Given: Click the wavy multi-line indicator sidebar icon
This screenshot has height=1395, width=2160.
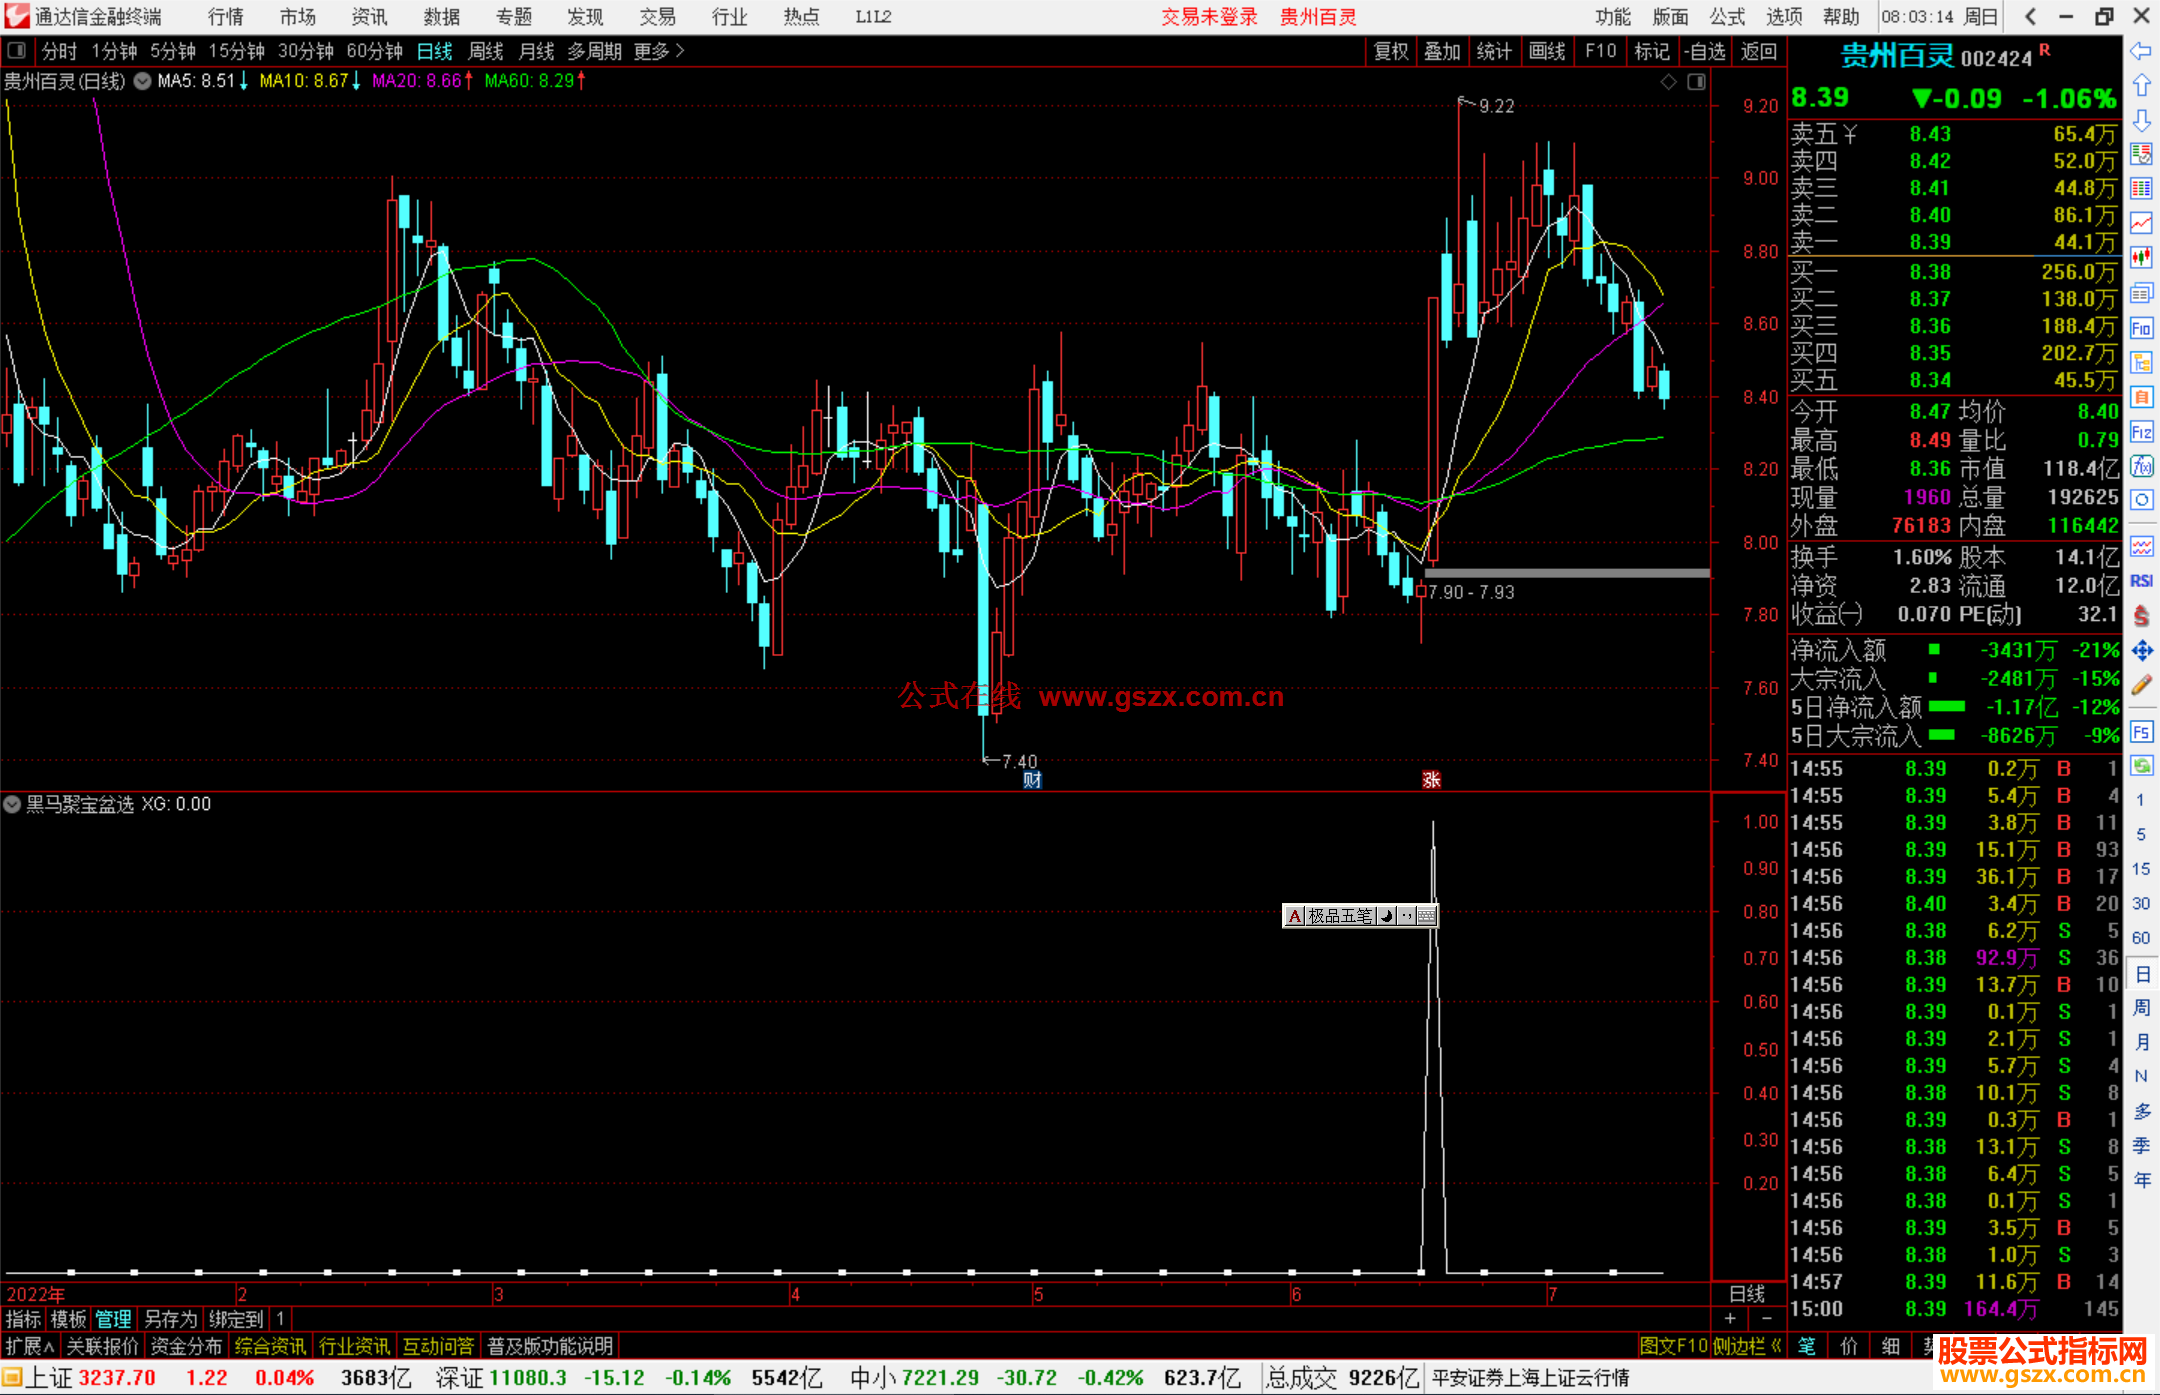Looking at the screenshot, I should (2141, 547).
